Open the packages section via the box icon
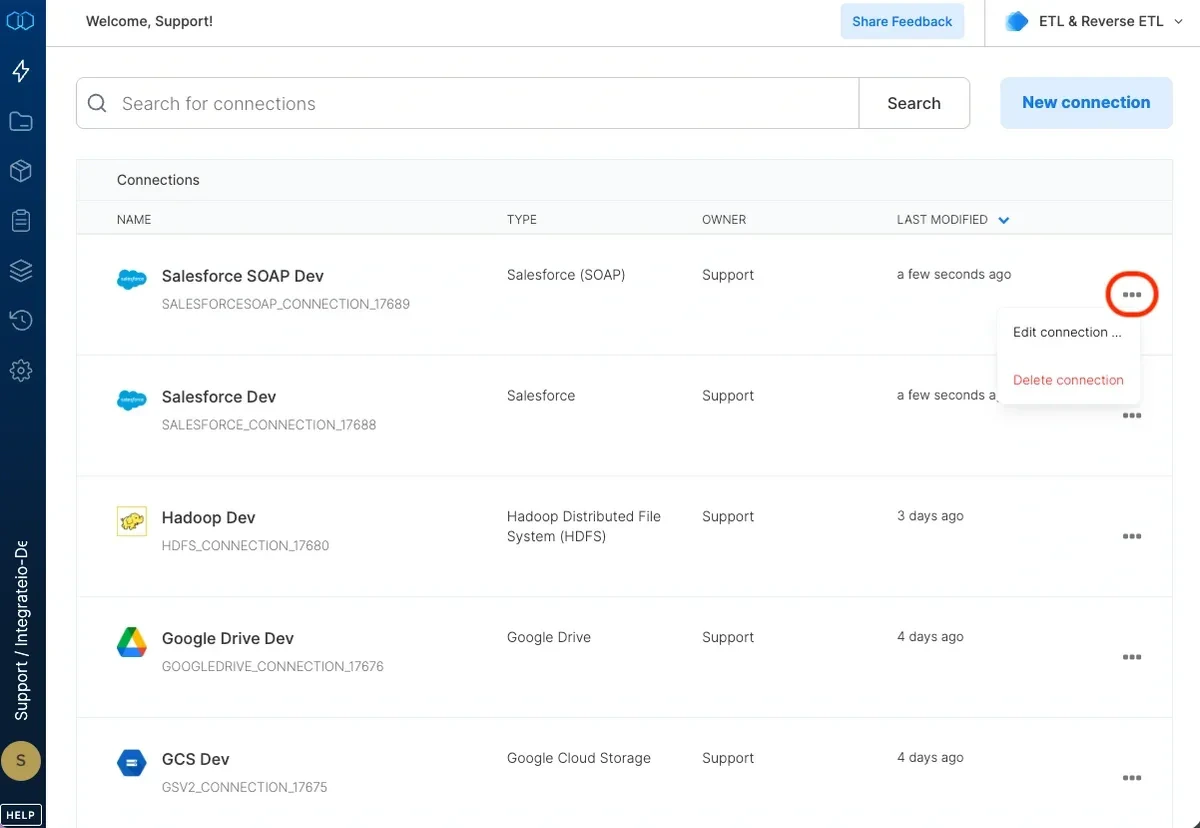This screenshot has height=828, width=1200. [21, 171]
